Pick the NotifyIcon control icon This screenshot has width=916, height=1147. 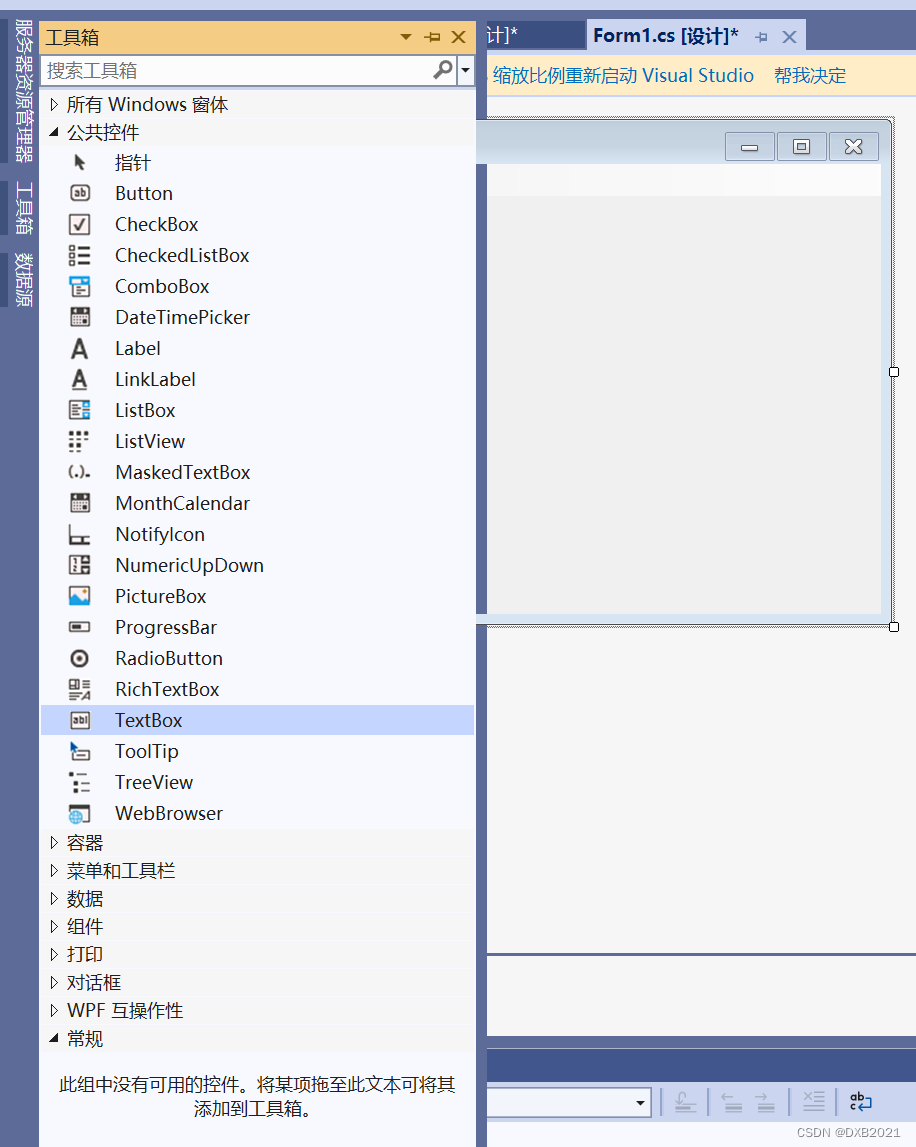coord(80,534)
